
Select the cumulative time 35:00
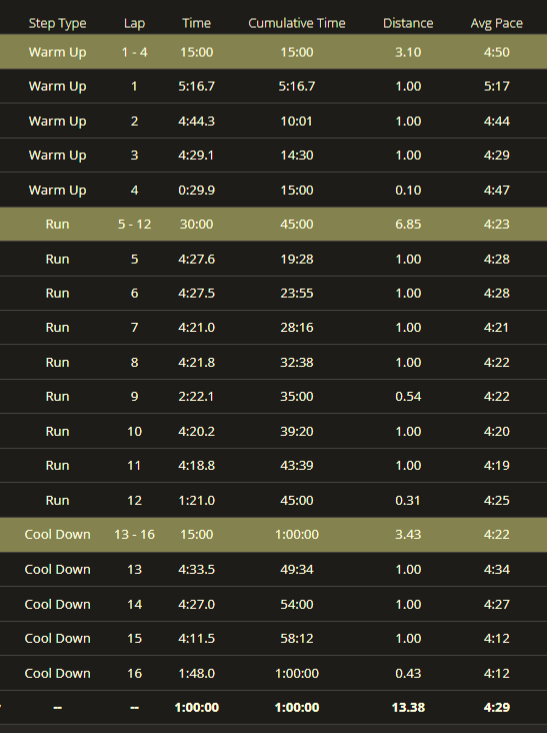297,396
